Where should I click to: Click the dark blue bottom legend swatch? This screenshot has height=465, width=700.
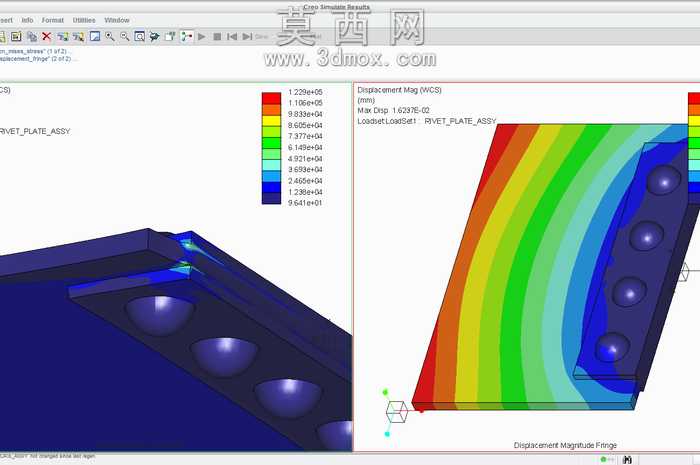pyautogui.click(x=271, y=198)
